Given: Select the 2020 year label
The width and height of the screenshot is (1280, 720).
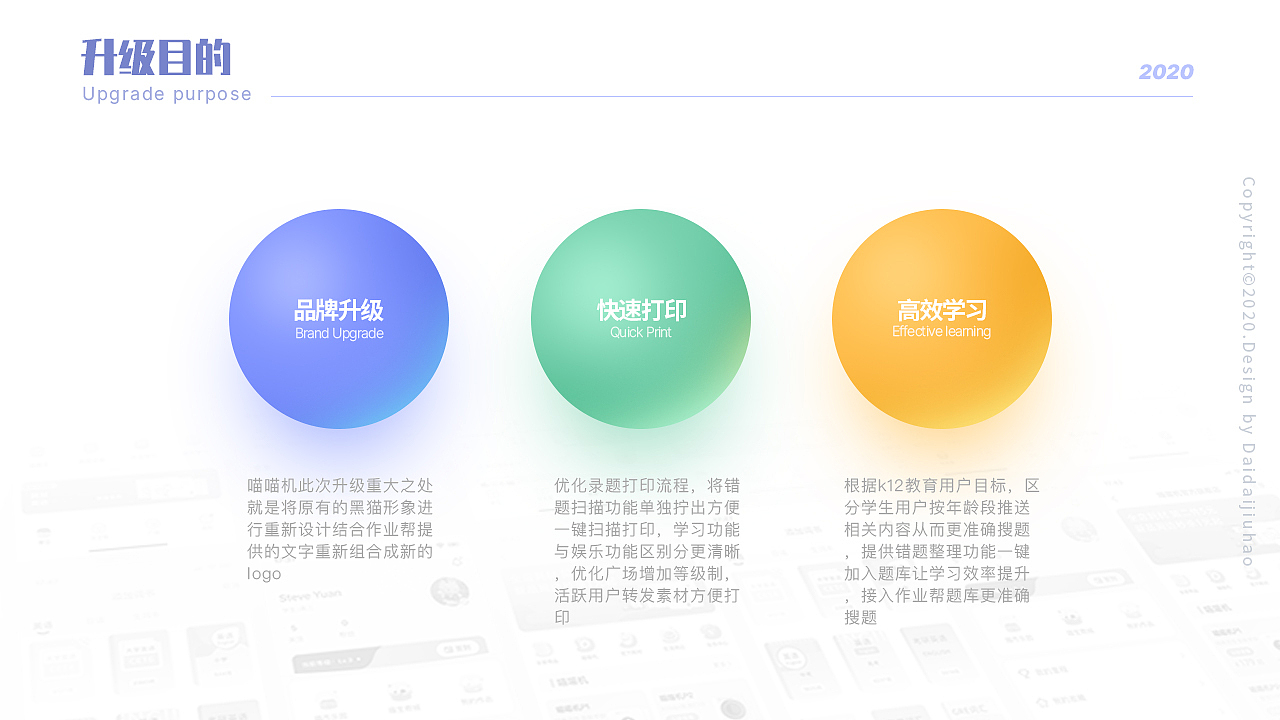Looking at the screenshot, I should (1166, 72).
